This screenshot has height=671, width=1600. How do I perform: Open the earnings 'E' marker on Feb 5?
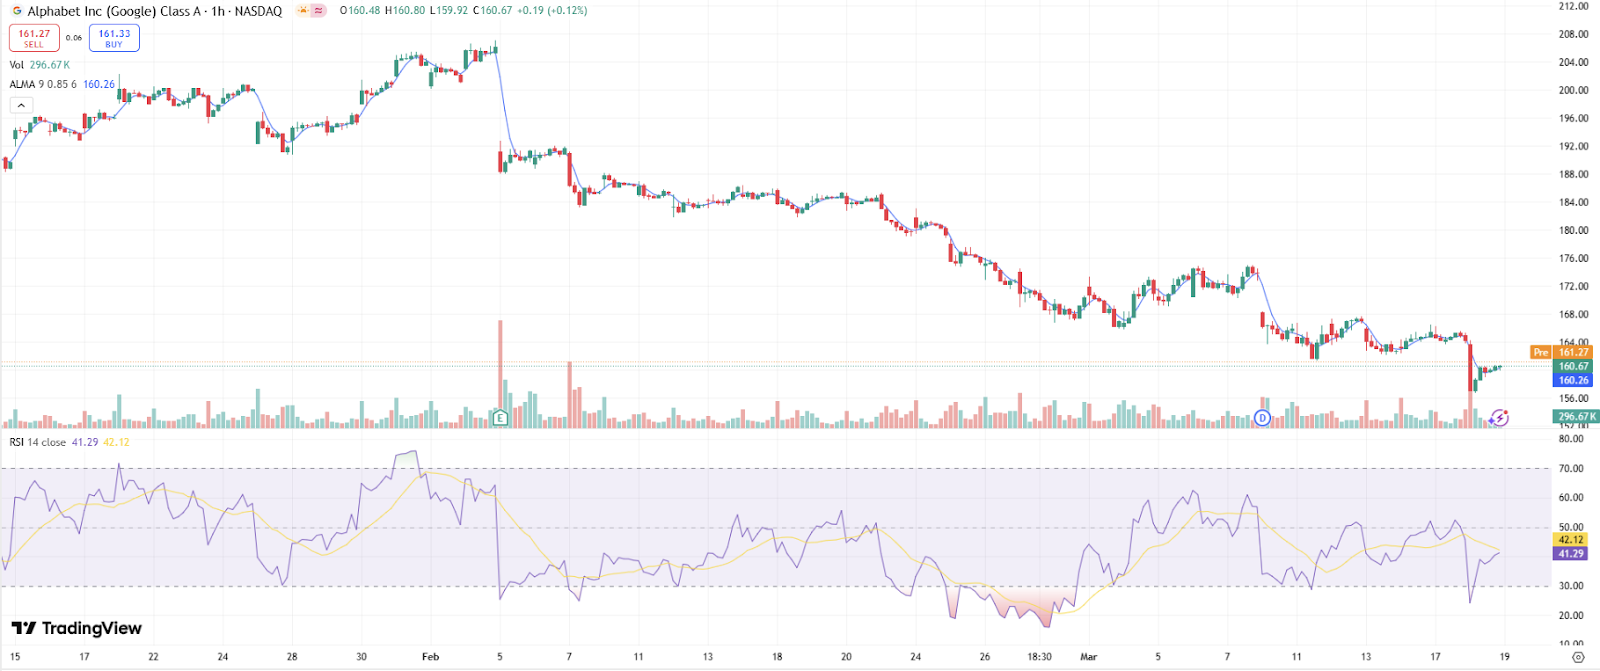coord(500,418)
